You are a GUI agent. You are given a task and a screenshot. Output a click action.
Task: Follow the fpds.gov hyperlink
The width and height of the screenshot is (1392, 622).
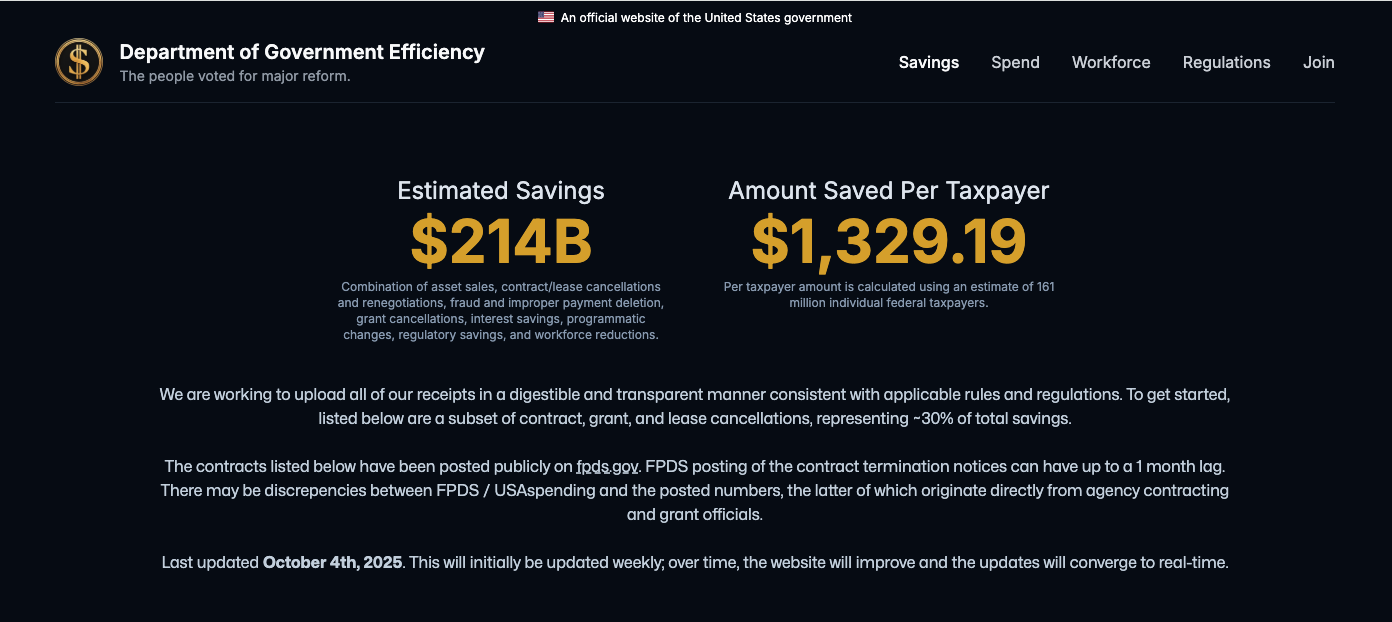click(x=607, y=466)
